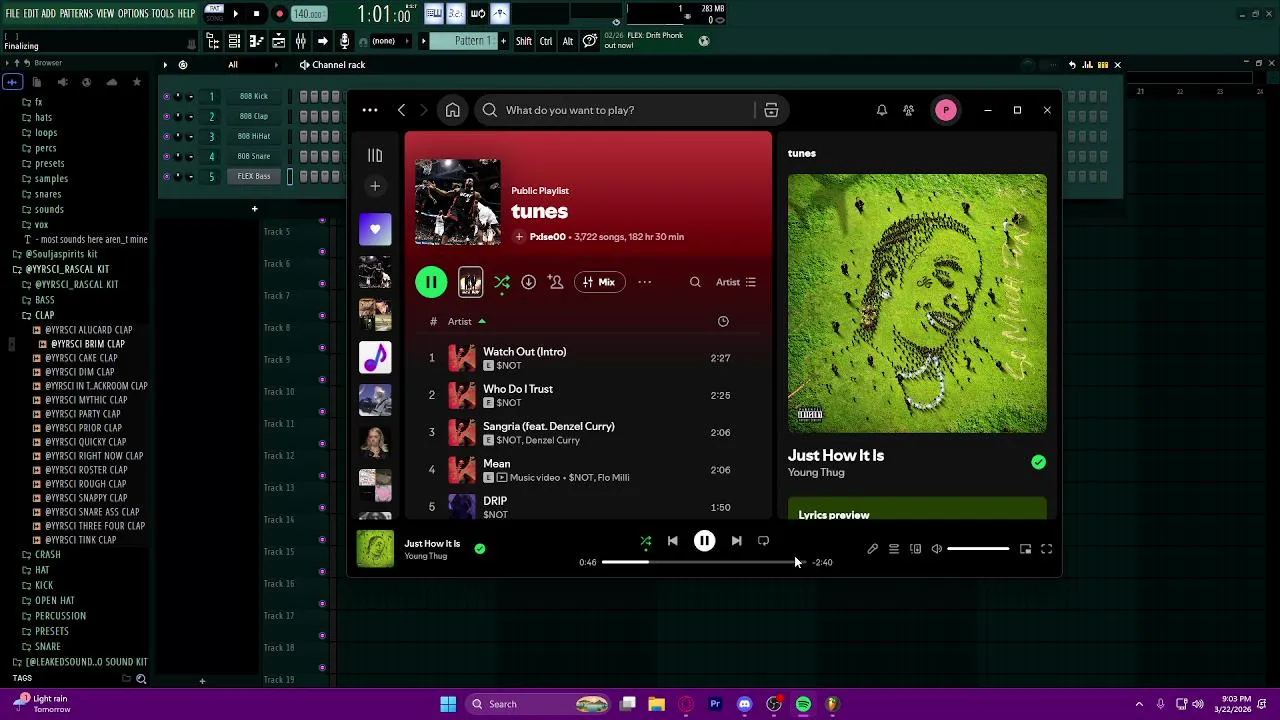Open Pxlse00 playlist owner link
The width and height of the screenshot is (1280, 720).
547,237
